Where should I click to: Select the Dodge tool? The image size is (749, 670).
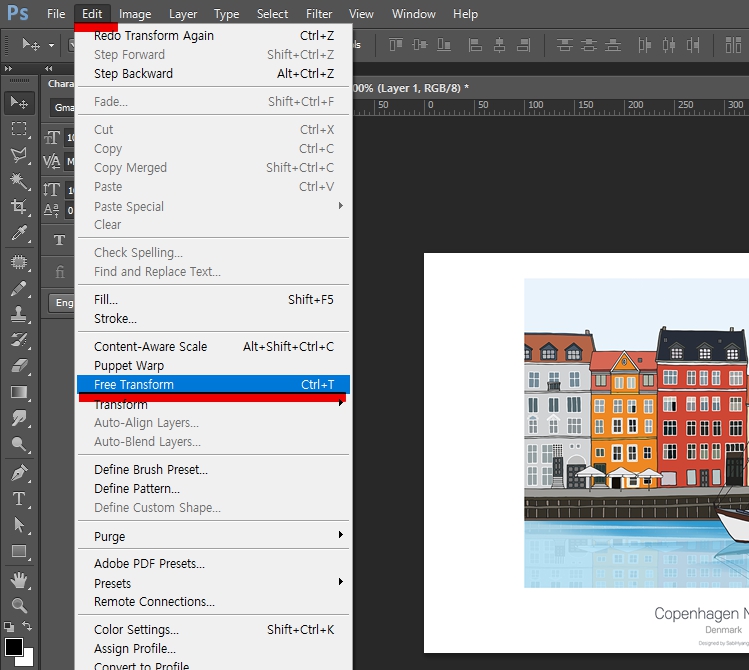(x=19, y=444)
